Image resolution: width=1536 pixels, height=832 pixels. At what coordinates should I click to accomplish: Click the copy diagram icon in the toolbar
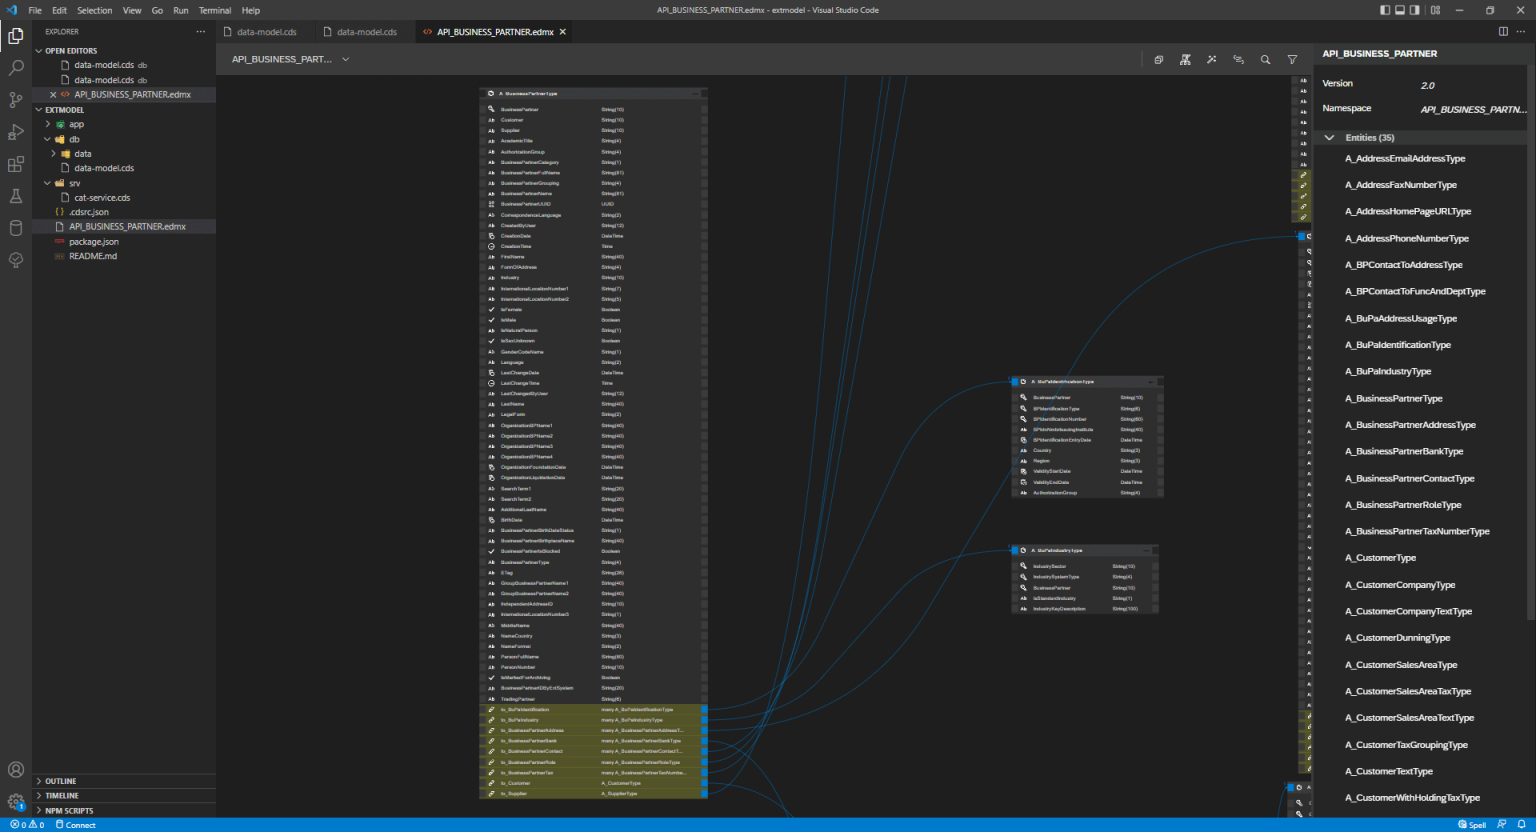1158,59
